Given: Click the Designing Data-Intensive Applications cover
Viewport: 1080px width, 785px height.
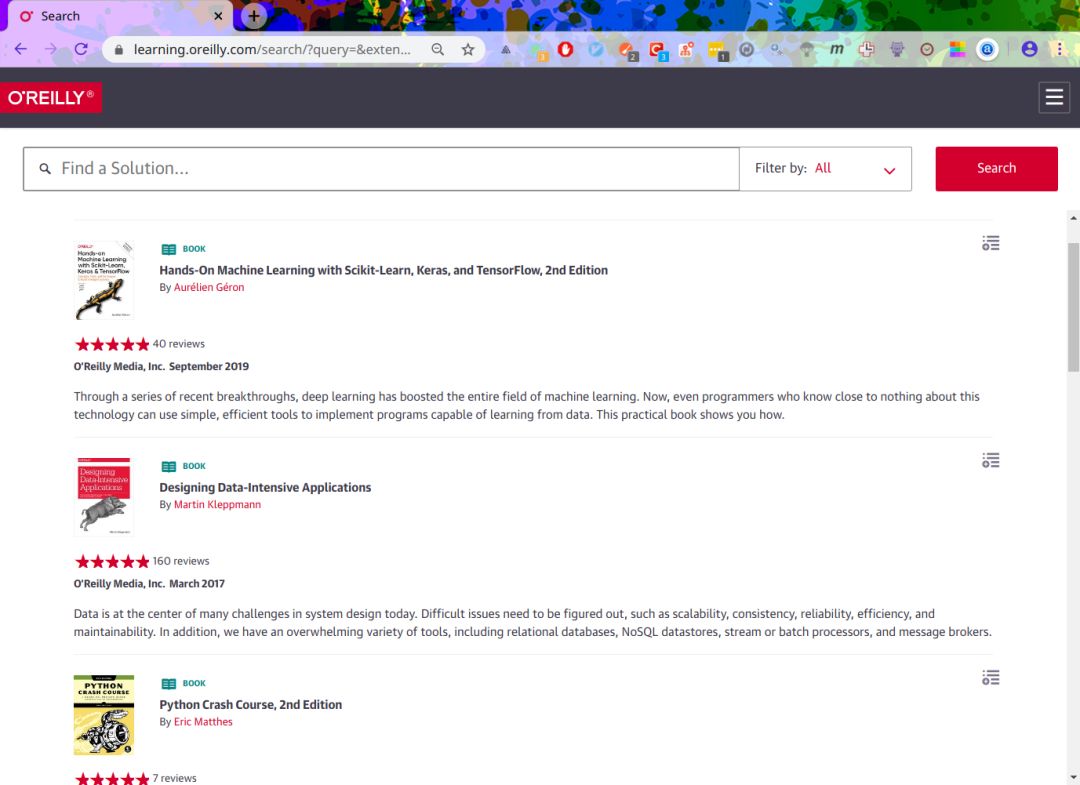Looking at the screenshot, I should click(103, 496).
